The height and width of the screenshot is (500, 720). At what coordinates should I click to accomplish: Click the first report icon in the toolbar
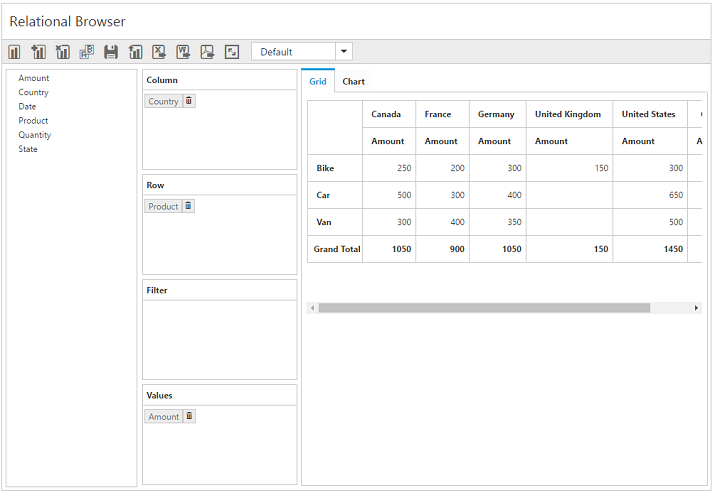point(15,52)
